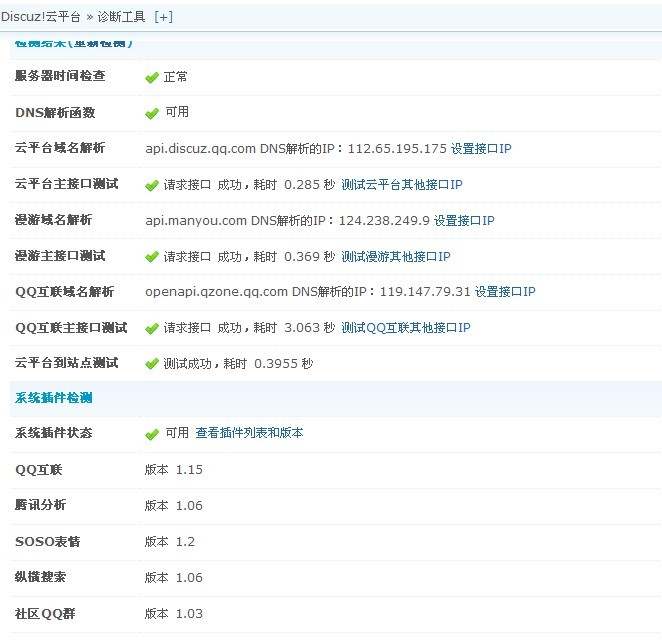Select QQ互联 plugin row label
662x640 pixels.
coord(38,469)
